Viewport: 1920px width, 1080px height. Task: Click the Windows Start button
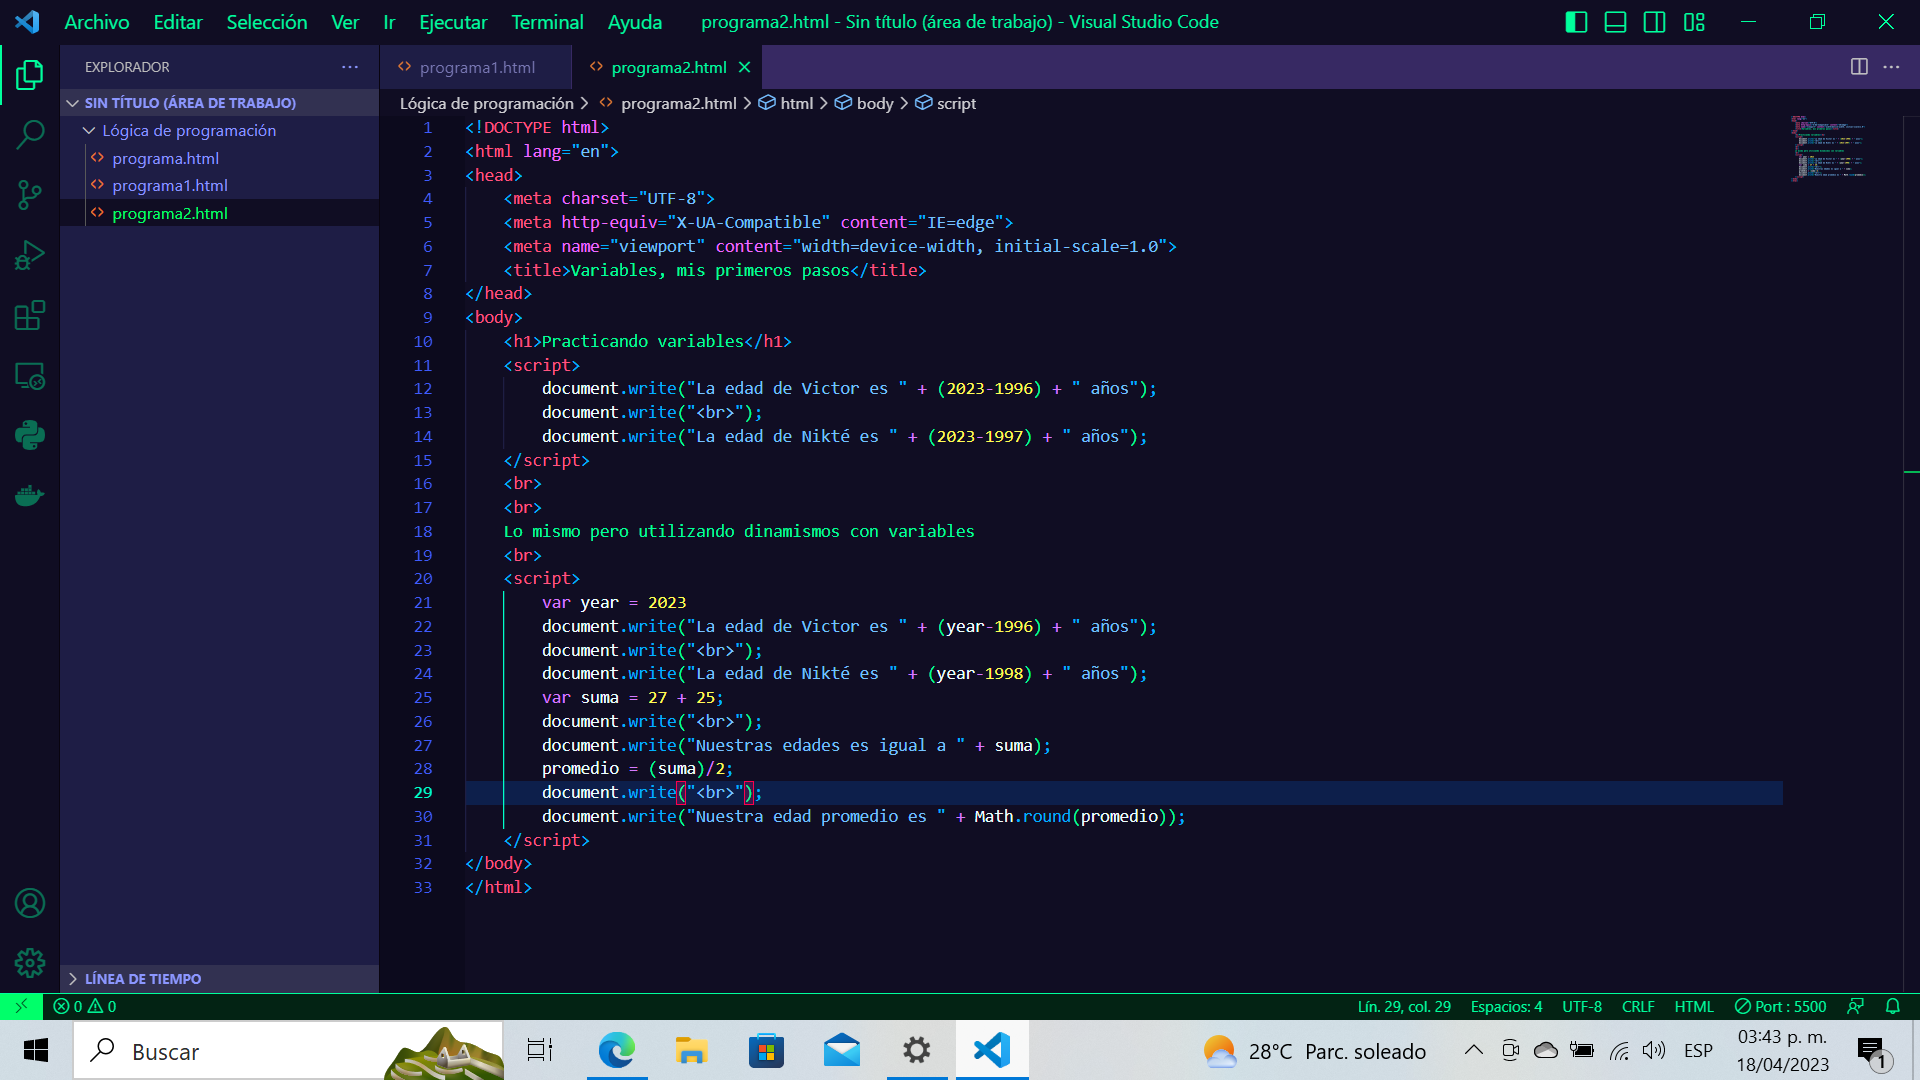coord(36,1050)
